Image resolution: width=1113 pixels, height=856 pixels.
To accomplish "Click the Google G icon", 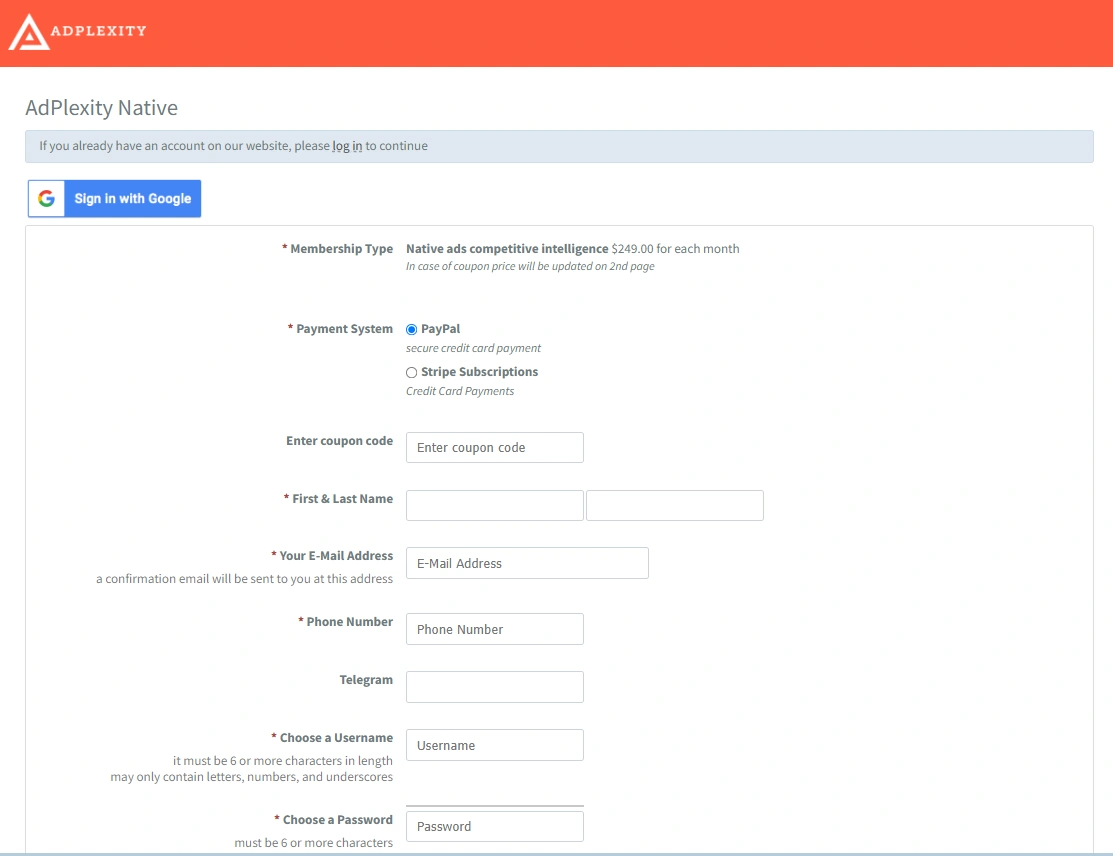I will click(46, 199).
